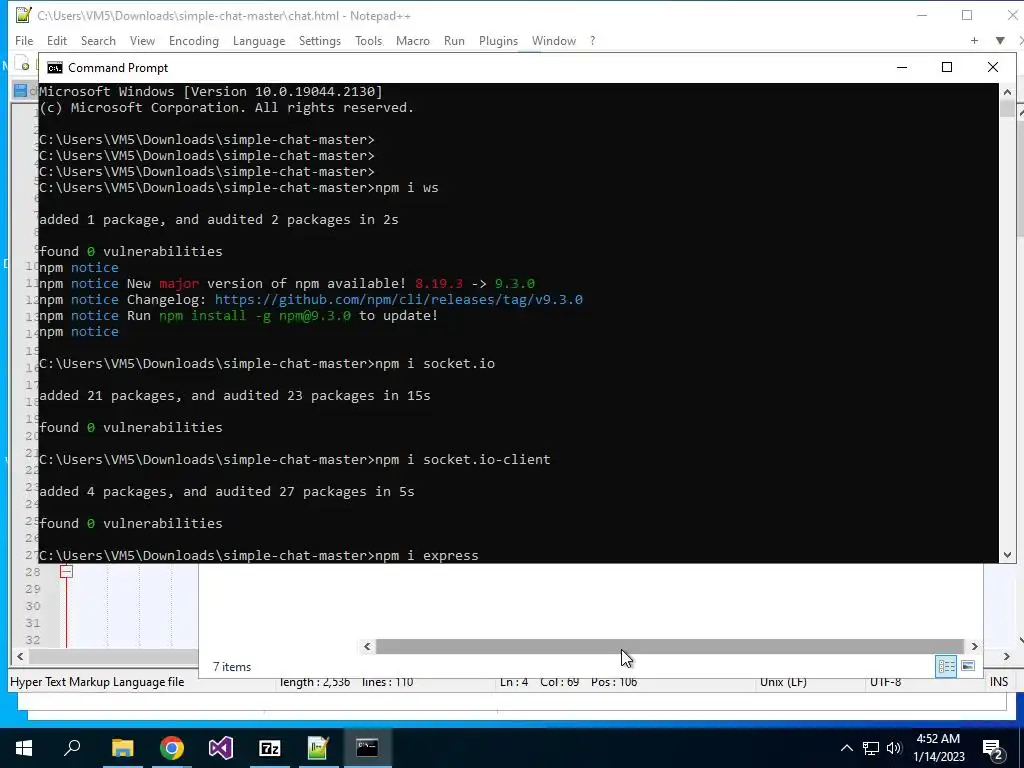
Task: Open Notepad++ Macro menu
Action: pyautogui.click(x=413, y=40)
